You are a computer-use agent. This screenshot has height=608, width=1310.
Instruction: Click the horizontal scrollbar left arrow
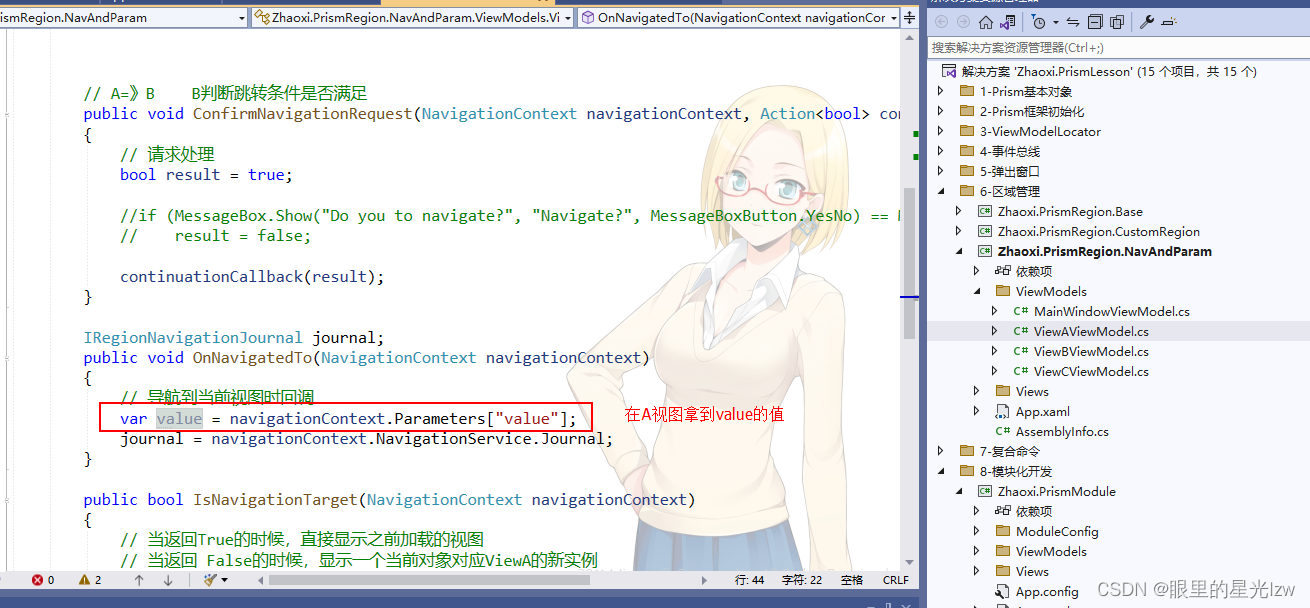click(x=262, y=580)
